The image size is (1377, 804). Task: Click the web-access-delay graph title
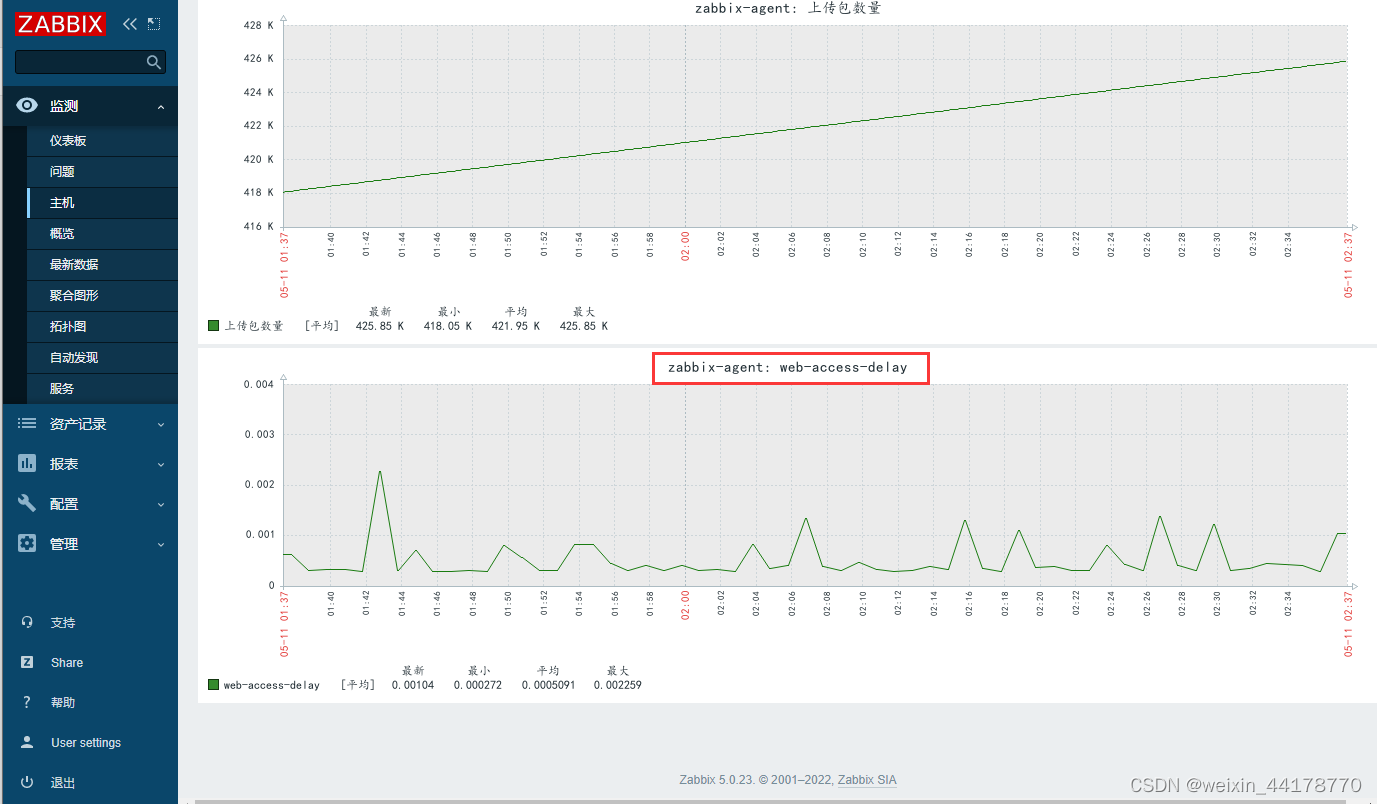coord(788,367)
